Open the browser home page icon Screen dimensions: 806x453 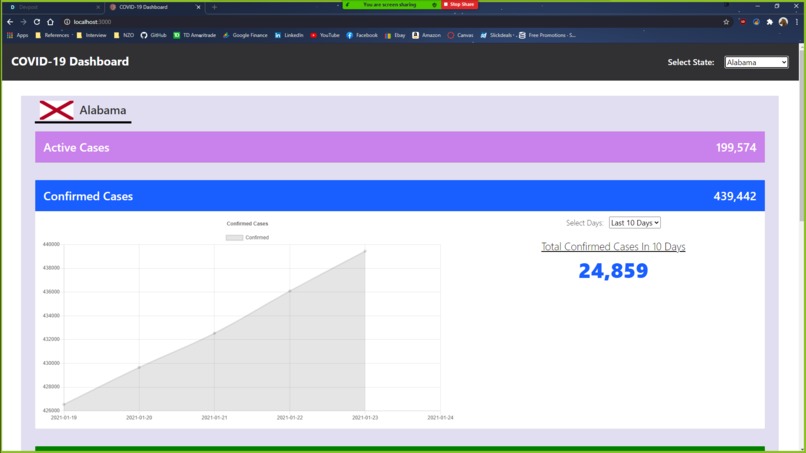tap(50, 22)
